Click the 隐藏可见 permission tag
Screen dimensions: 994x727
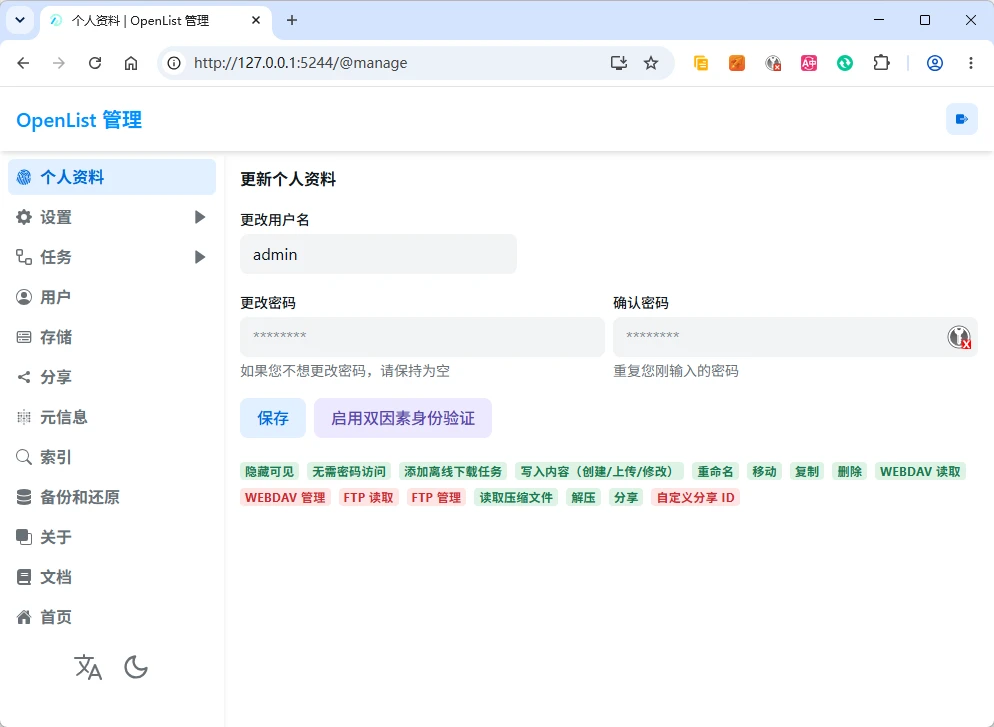(x=269, y=472)
